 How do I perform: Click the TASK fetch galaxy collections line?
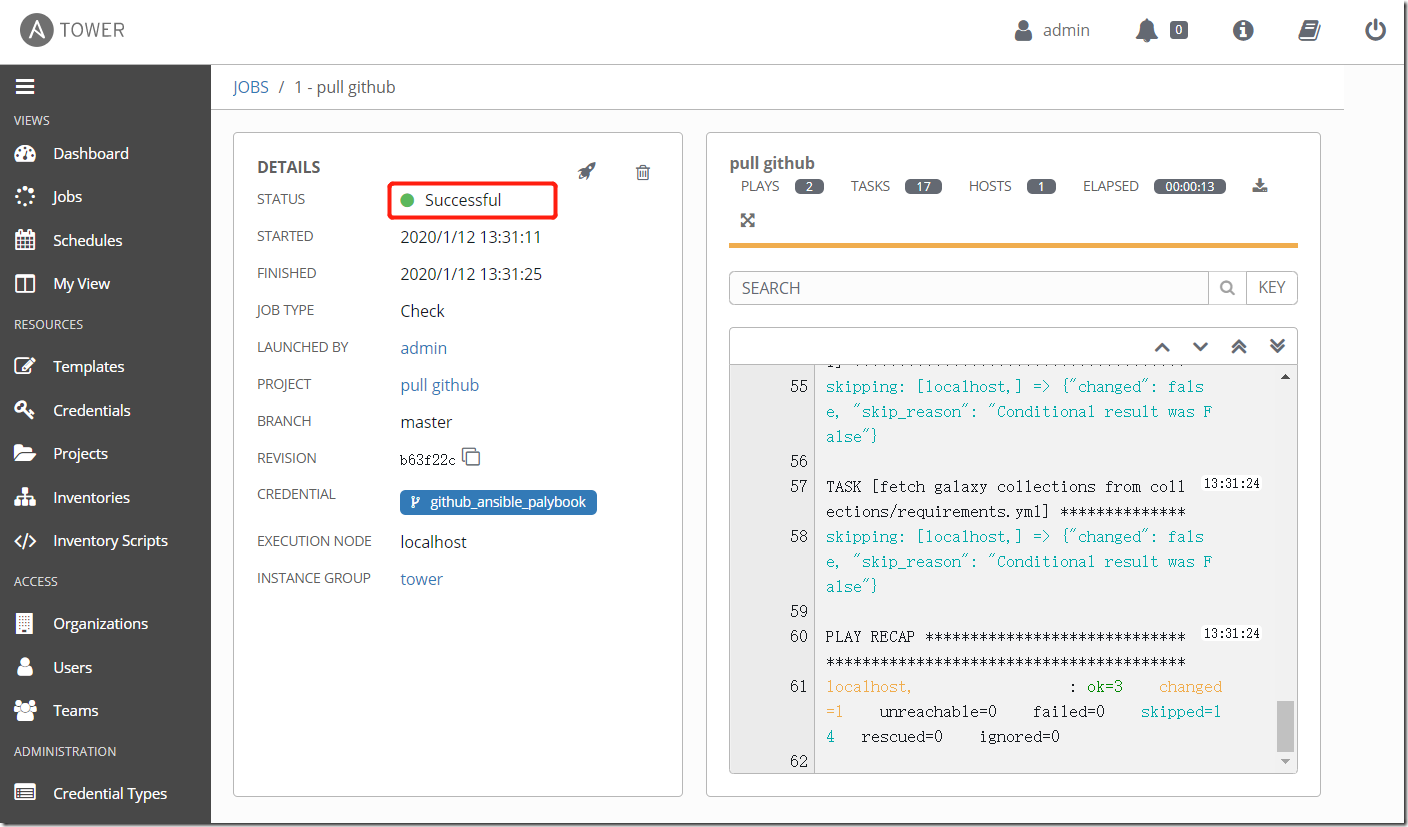(1005, 499)
